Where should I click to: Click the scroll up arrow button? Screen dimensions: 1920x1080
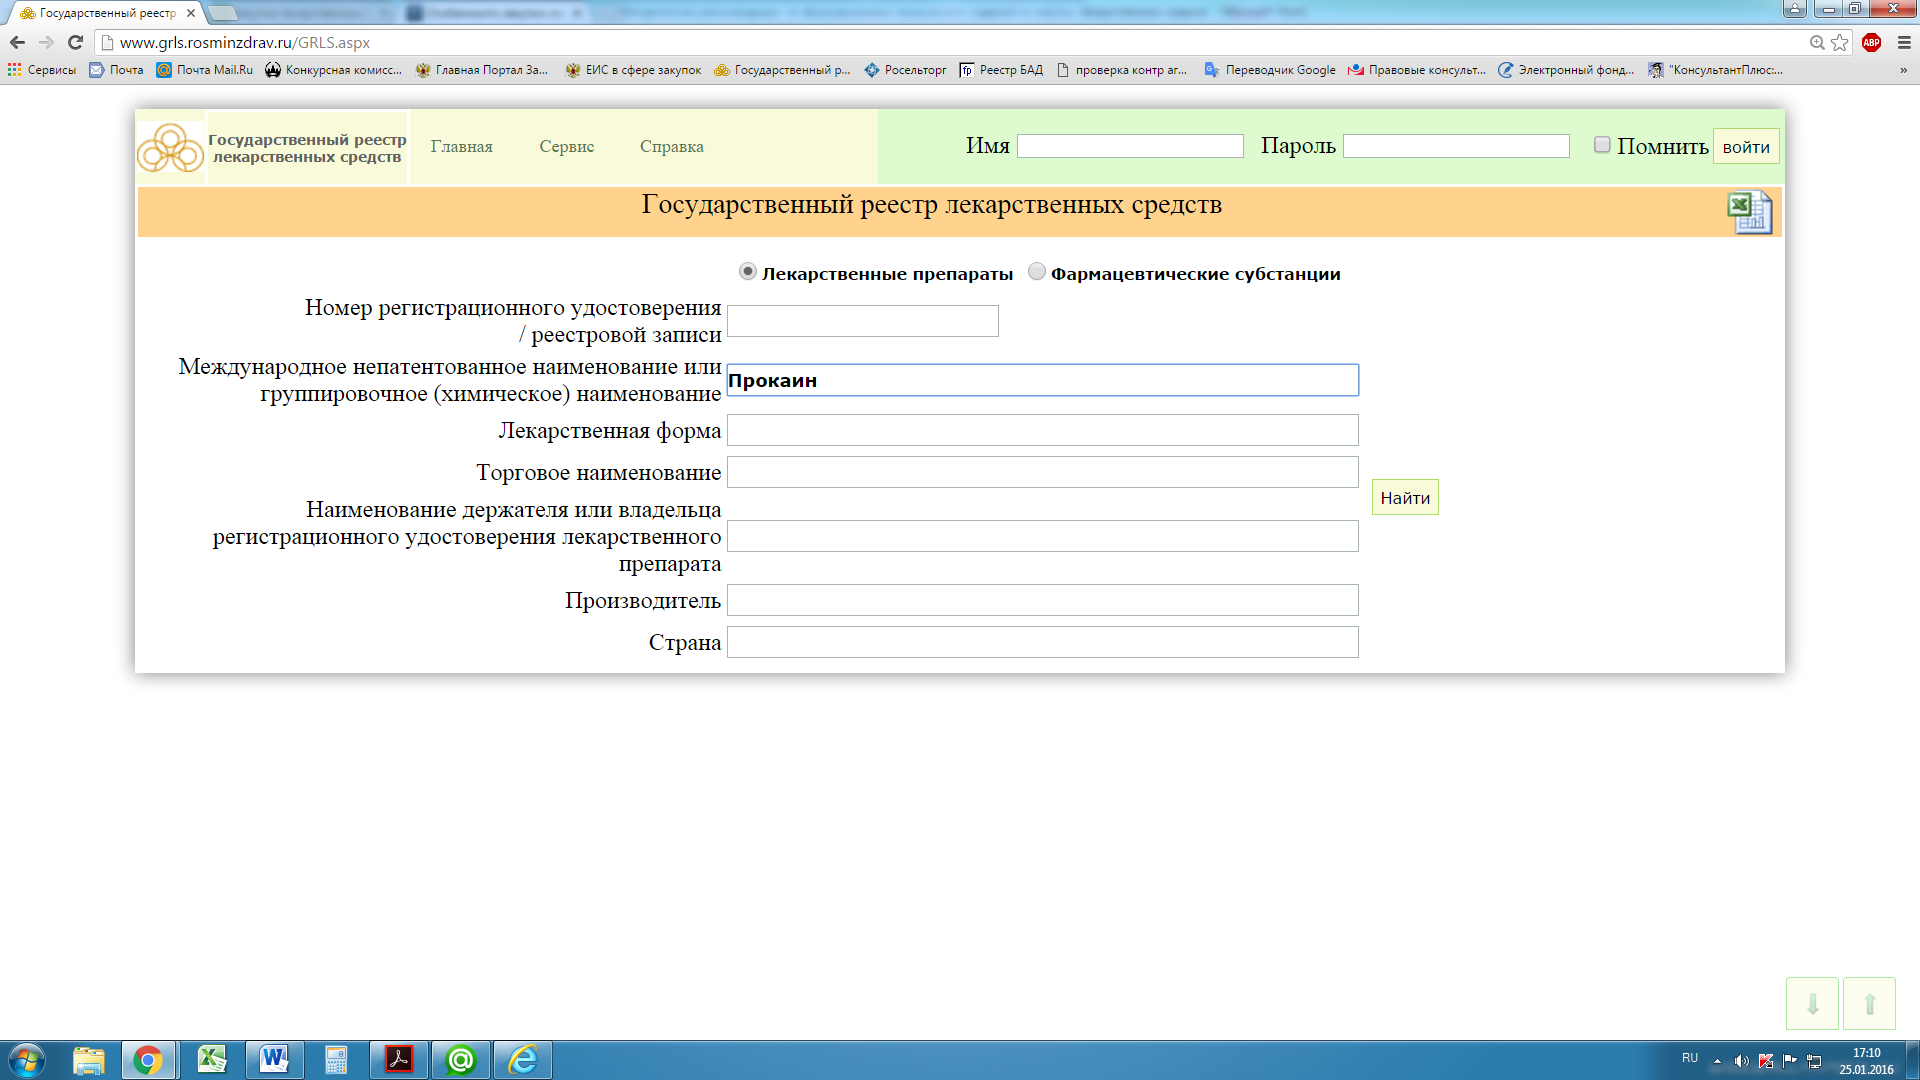point(1869,1003)
